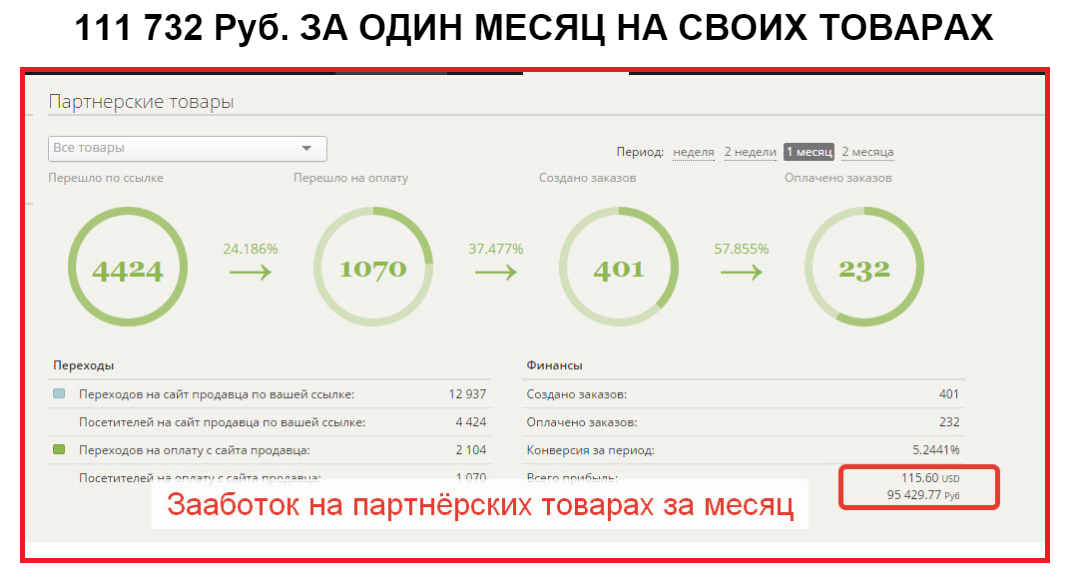Click the 1070 payment-visits circle chart

click(373, 267)
